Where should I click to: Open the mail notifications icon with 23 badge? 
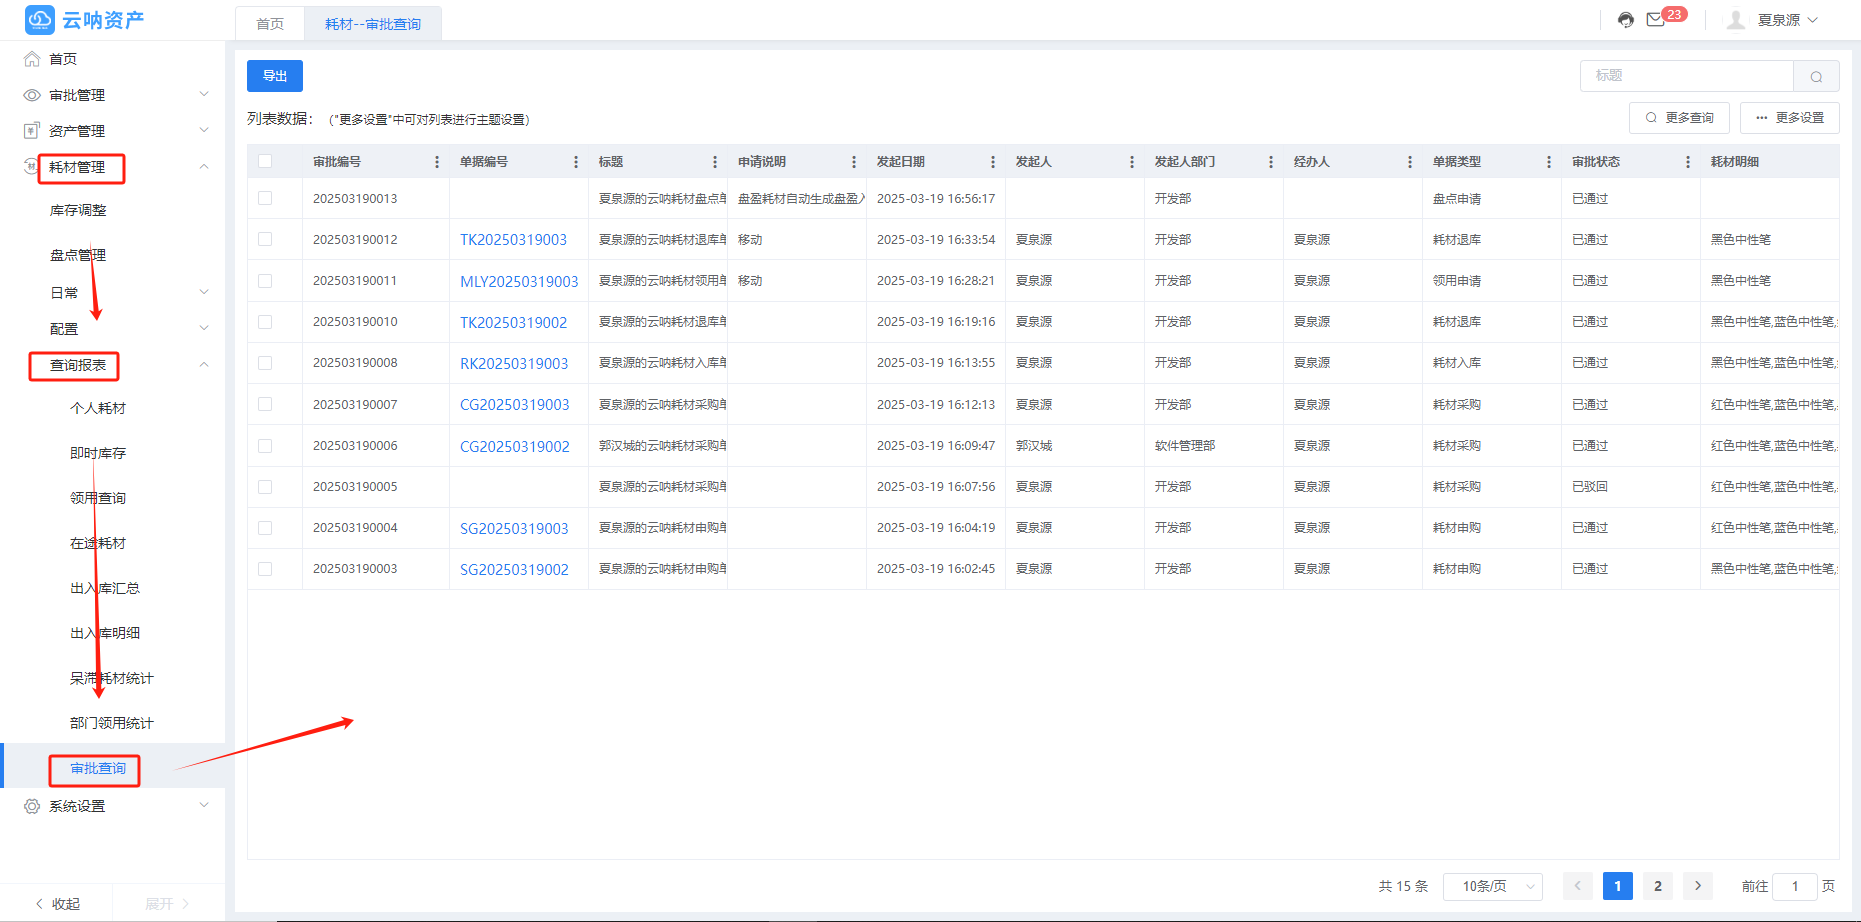(1656, 20)
